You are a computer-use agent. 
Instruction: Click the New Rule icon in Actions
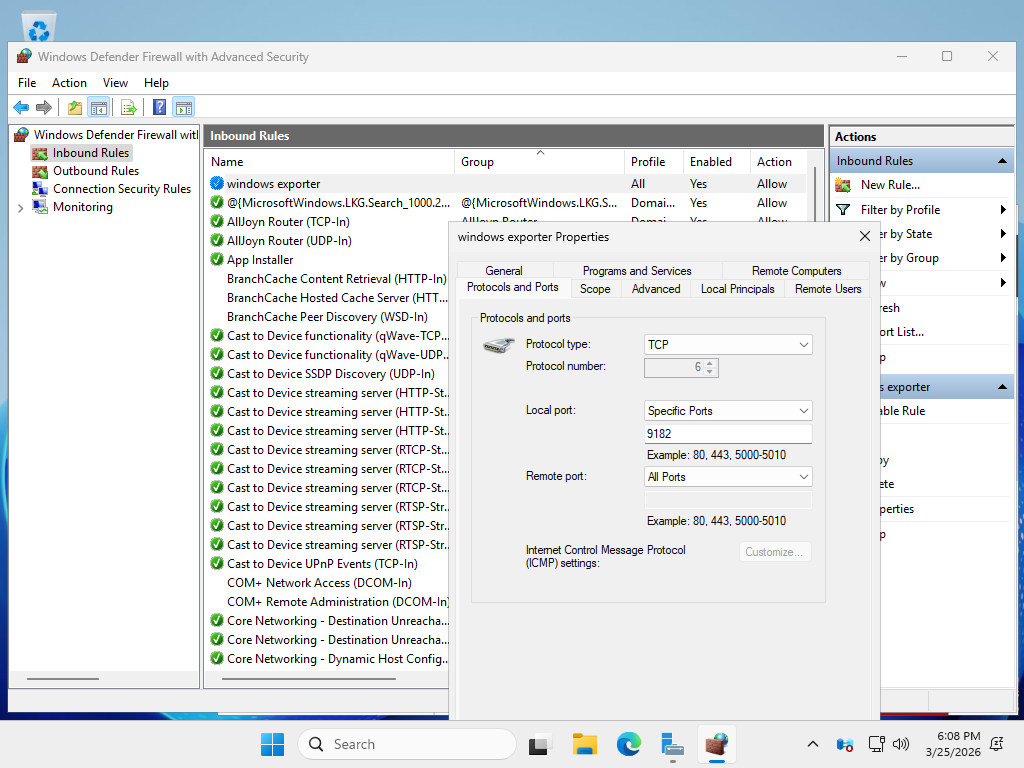coord(843,185)
